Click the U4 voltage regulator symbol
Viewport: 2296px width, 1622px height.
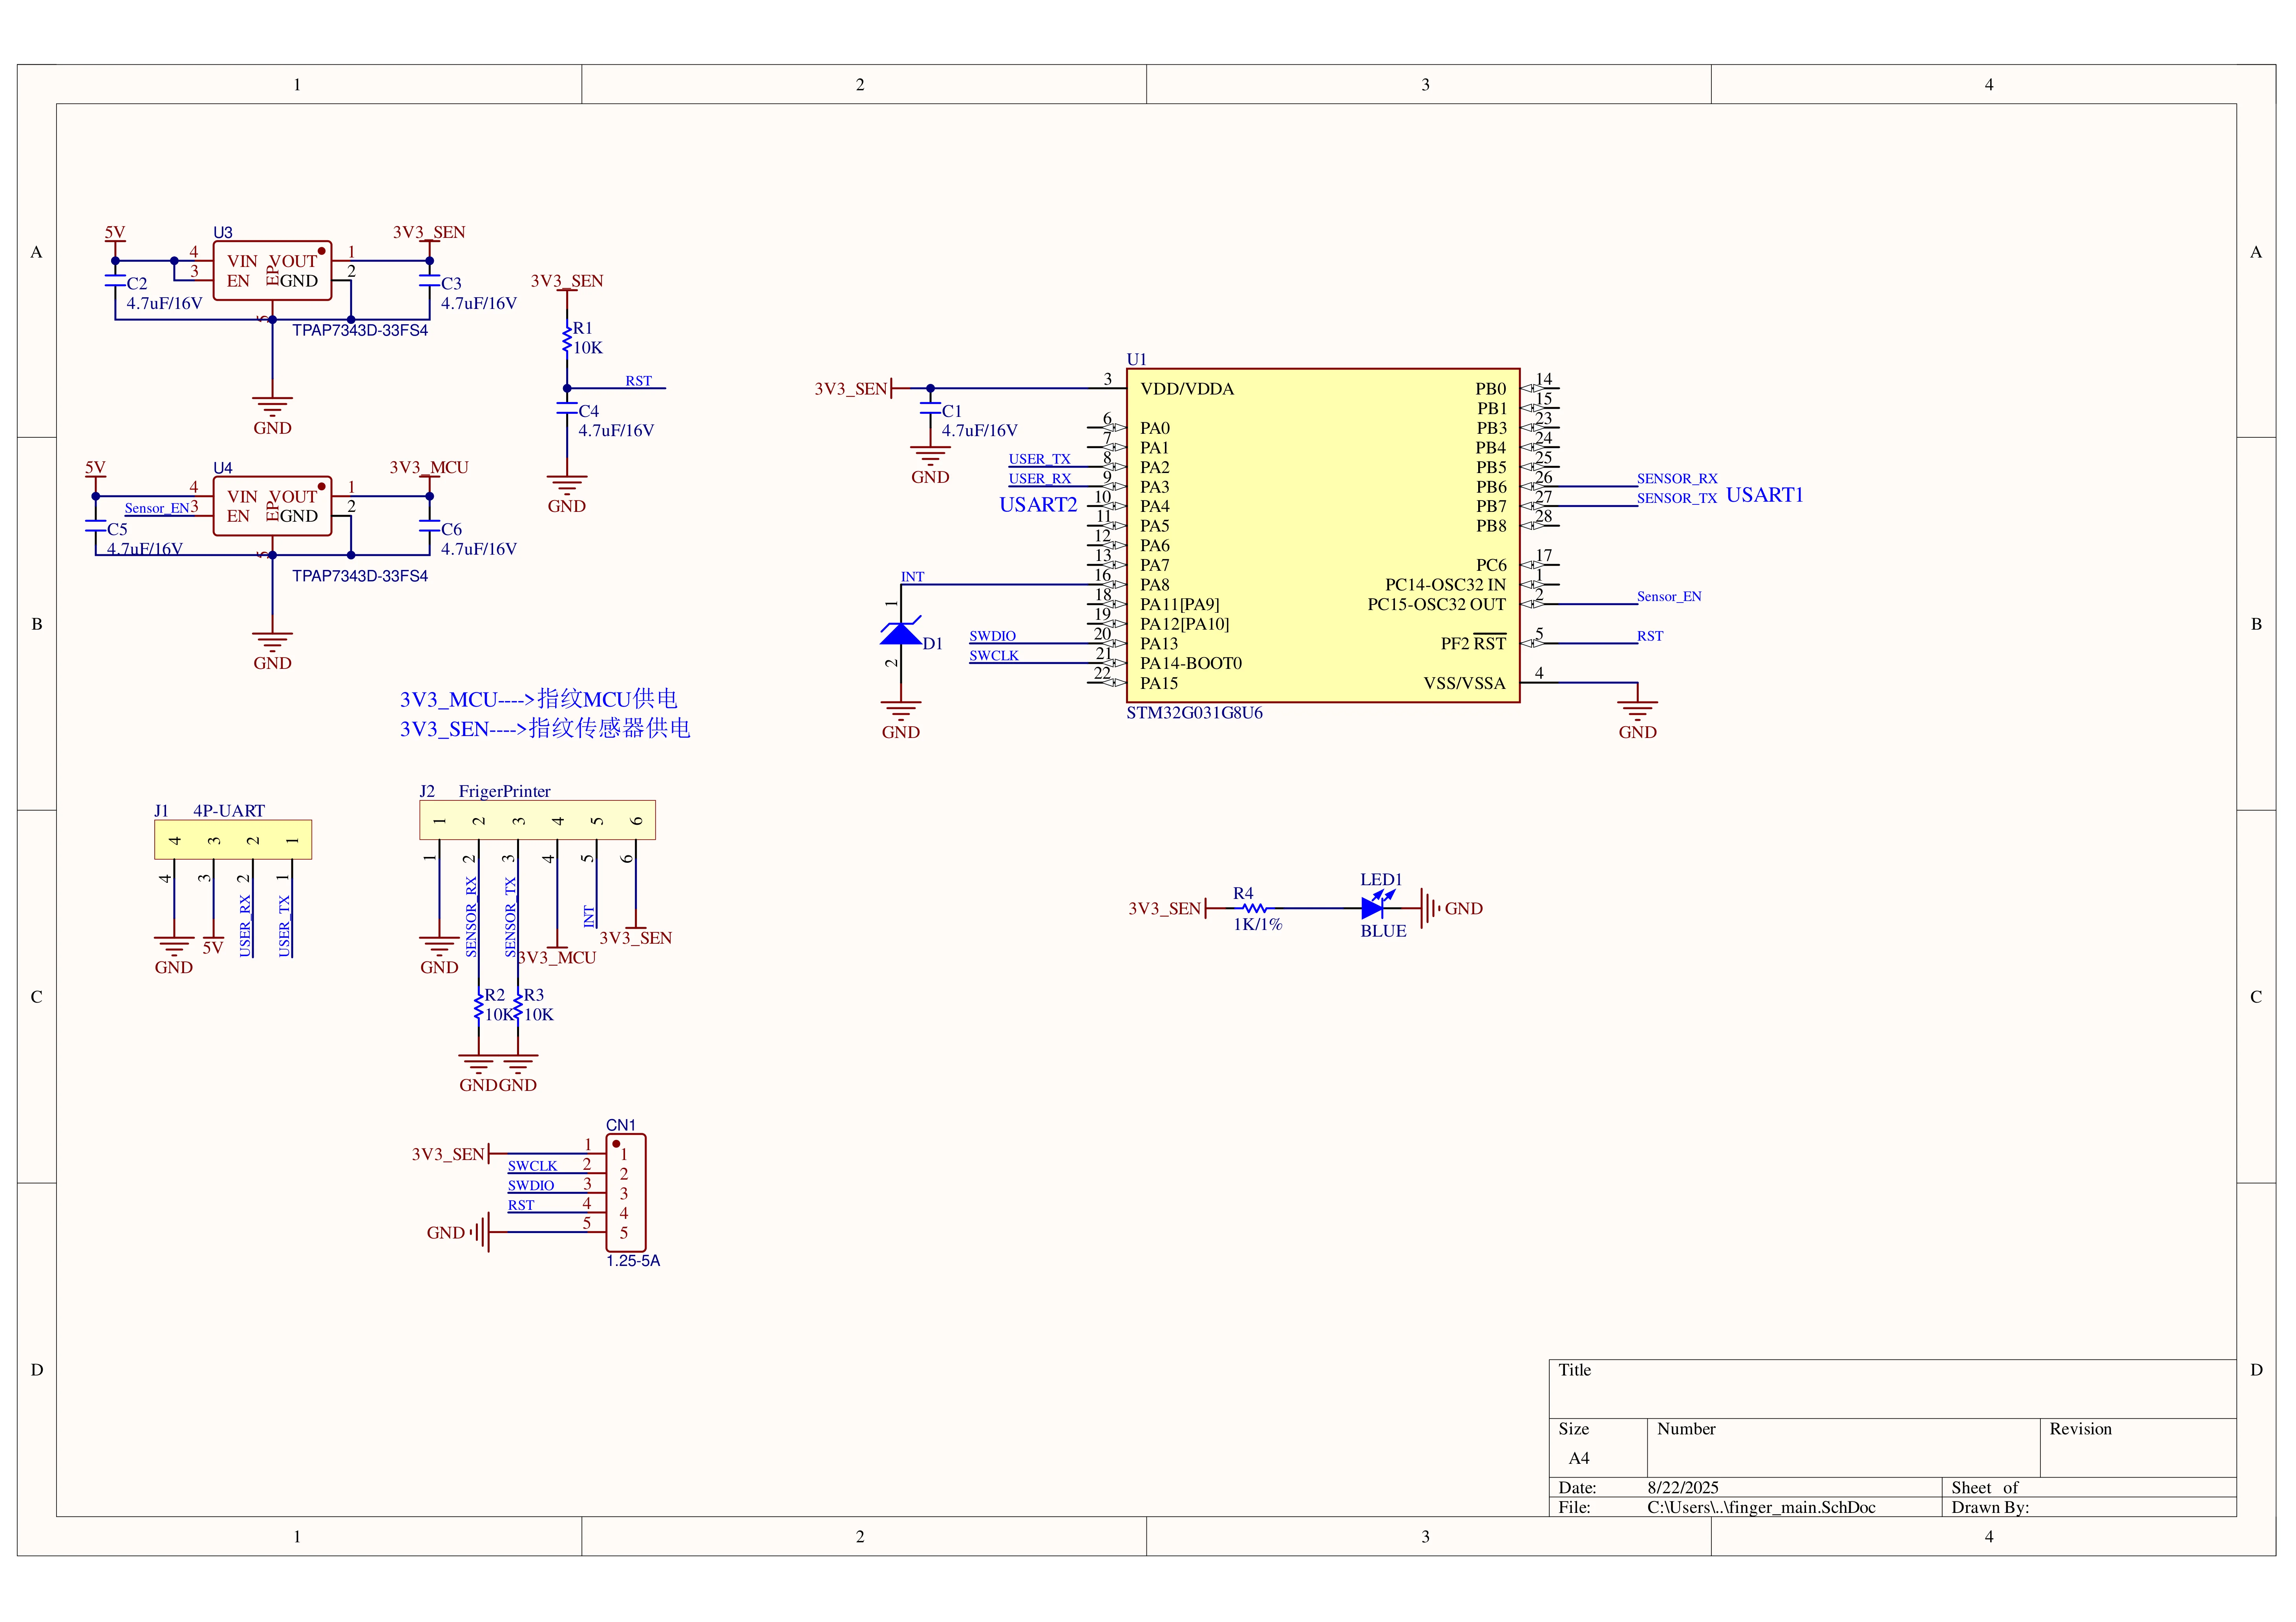[x=272, y=506]
